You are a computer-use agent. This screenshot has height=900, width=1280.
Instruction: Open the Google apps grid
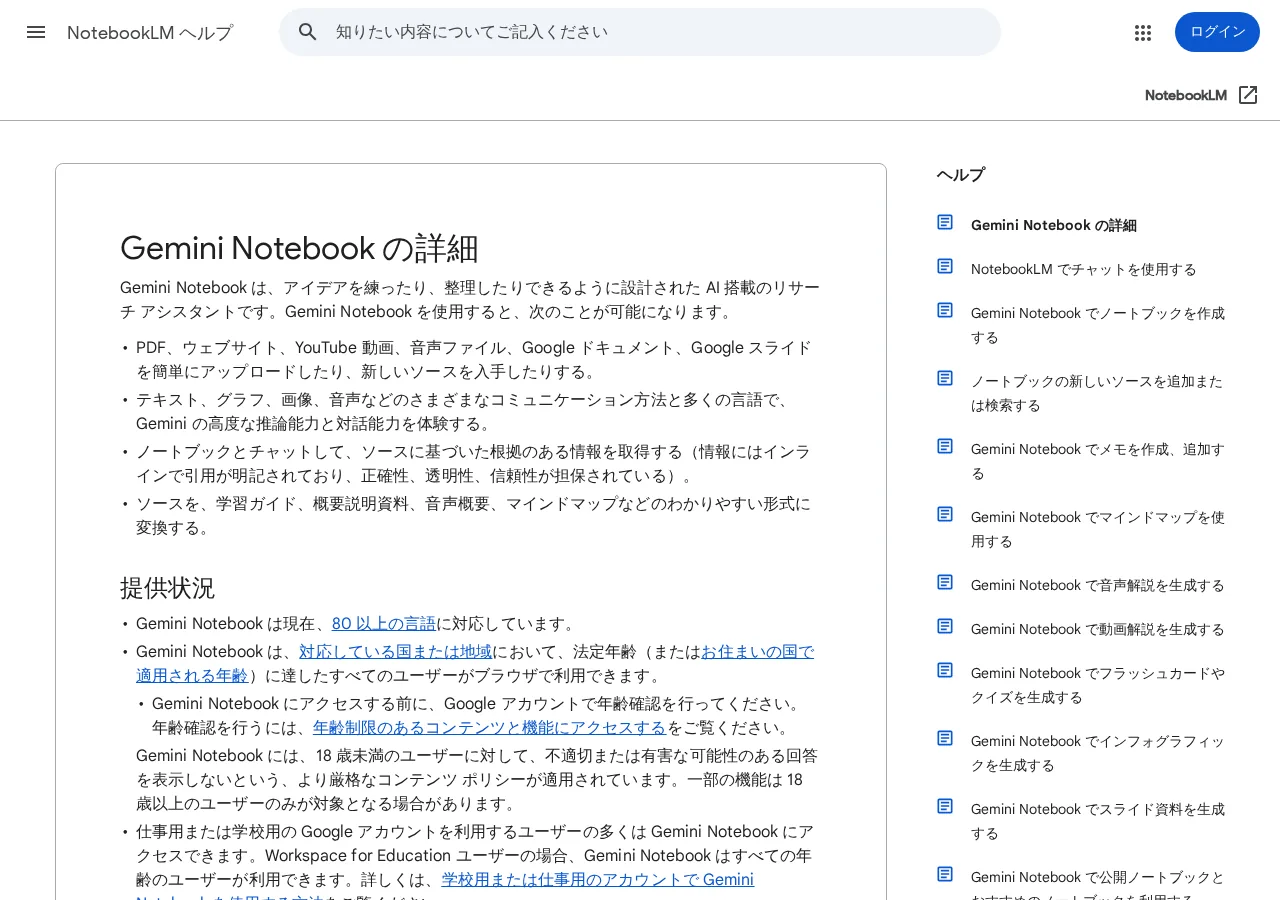click(x=1143, y=32)
